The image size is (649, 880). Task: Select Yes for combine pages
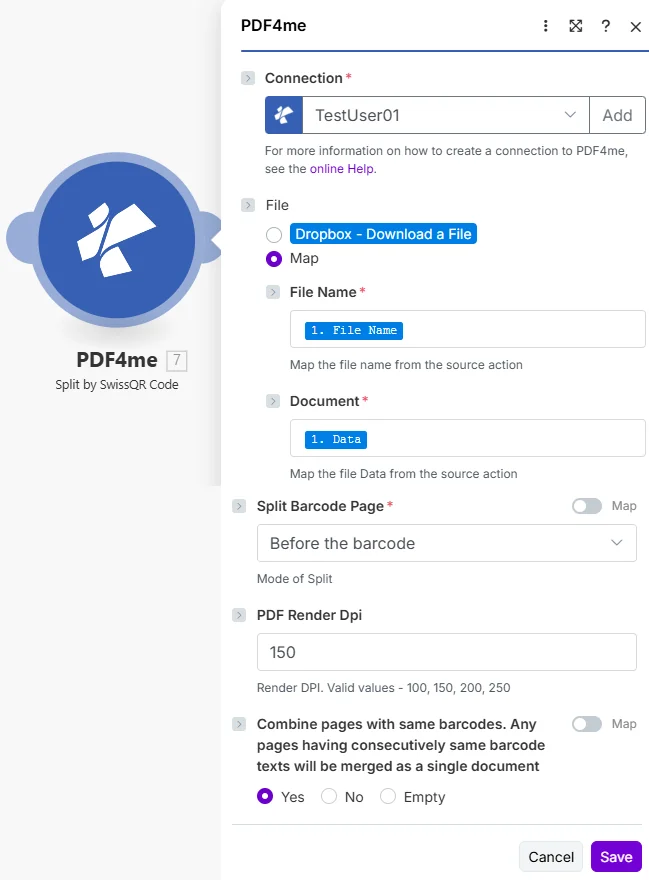(x=265, y=796)
